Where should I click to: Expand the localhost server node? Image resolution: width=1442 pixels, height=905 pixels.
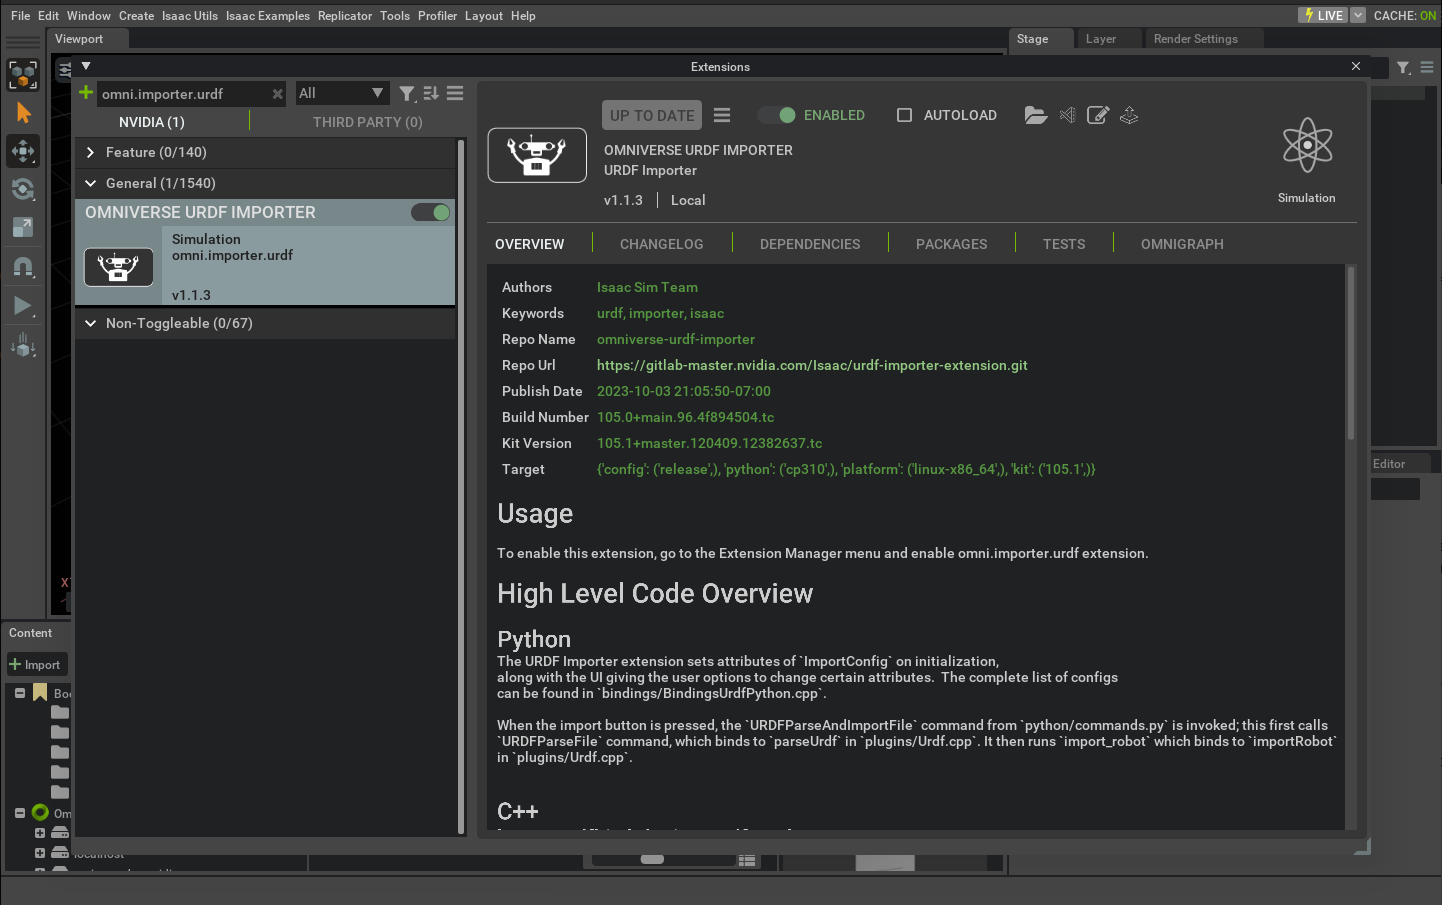(40, 852)
